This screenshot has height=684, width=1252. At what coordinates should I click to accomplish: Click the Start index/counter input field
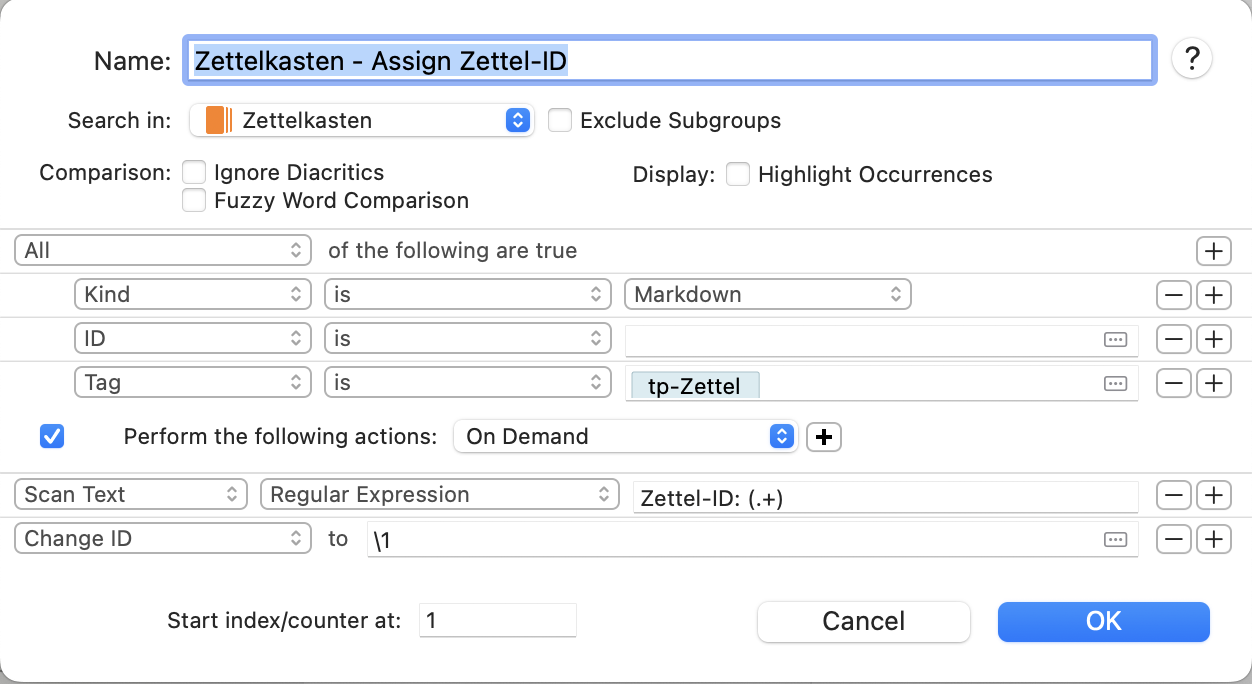click(x=497, y=621)
